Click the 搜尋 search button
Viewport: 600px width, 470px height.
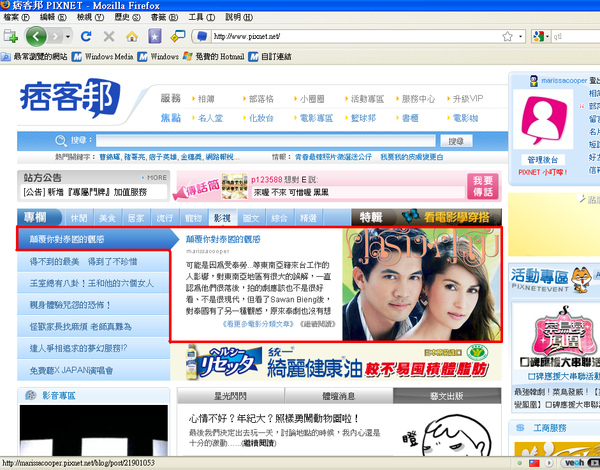(456, 141)
